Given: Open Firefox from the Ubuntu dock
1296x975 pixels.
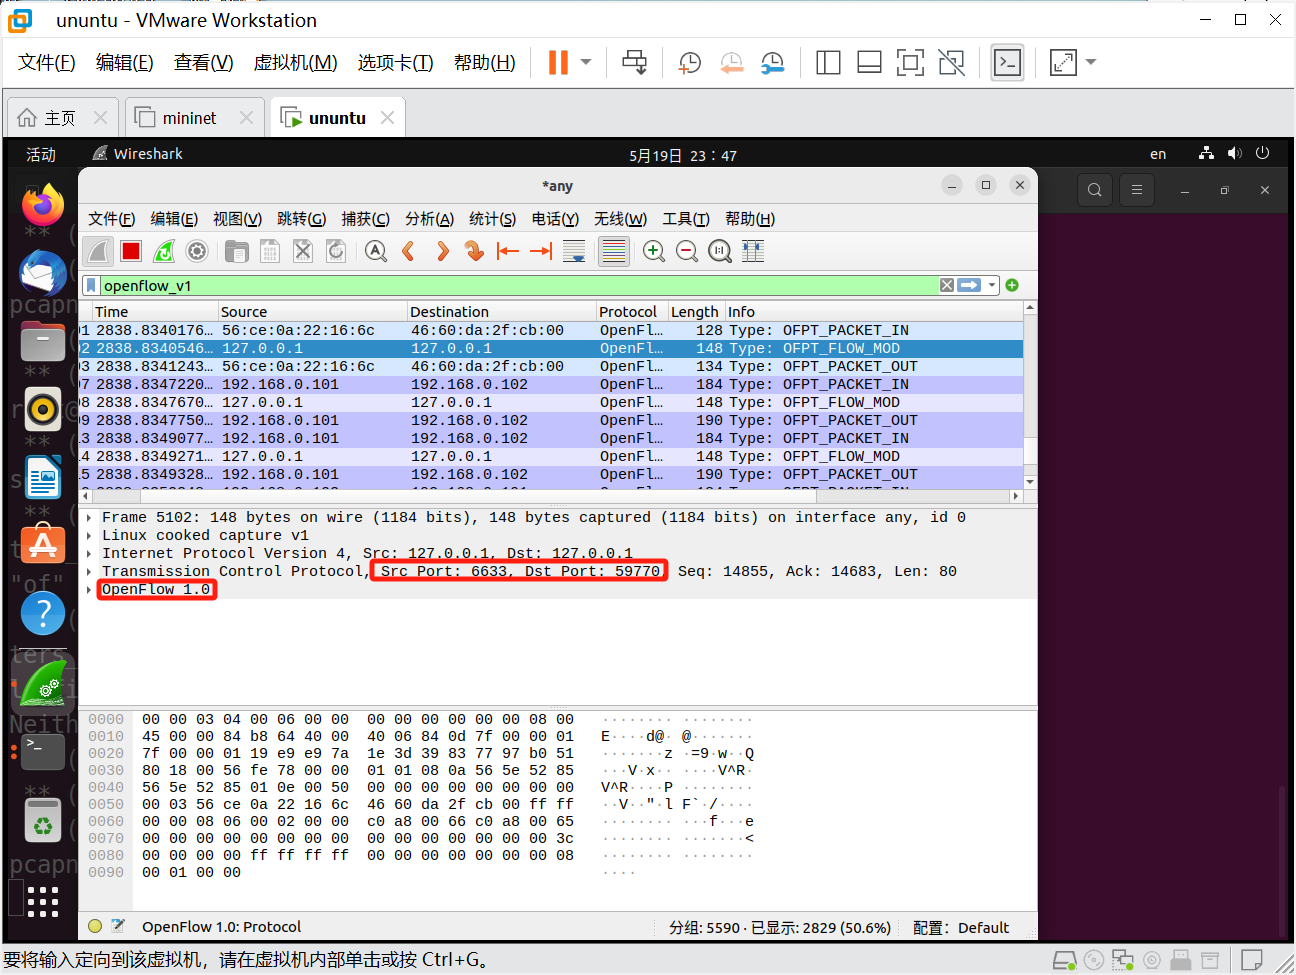Looking at the screenshot, I should (x=43, y=205).
